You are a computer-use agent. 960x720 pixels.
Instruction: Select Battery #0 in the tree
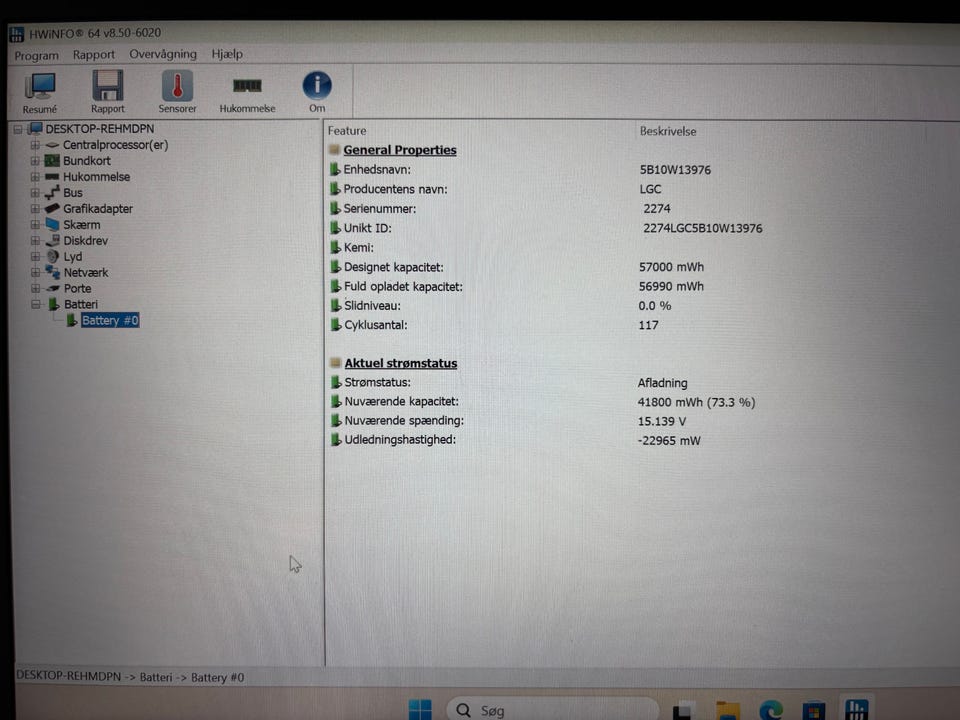pyautogui.click(x=110, y=320)
